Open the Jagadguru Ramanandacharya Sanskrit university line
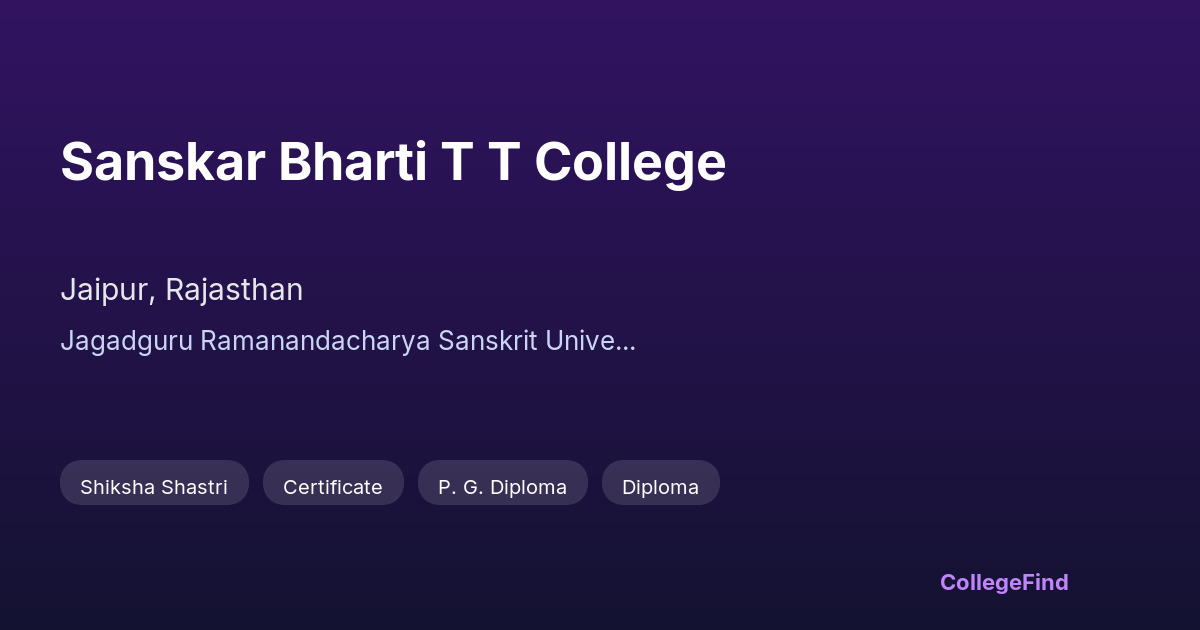Viewport: 1200px width, 630px height. (347, 341)
